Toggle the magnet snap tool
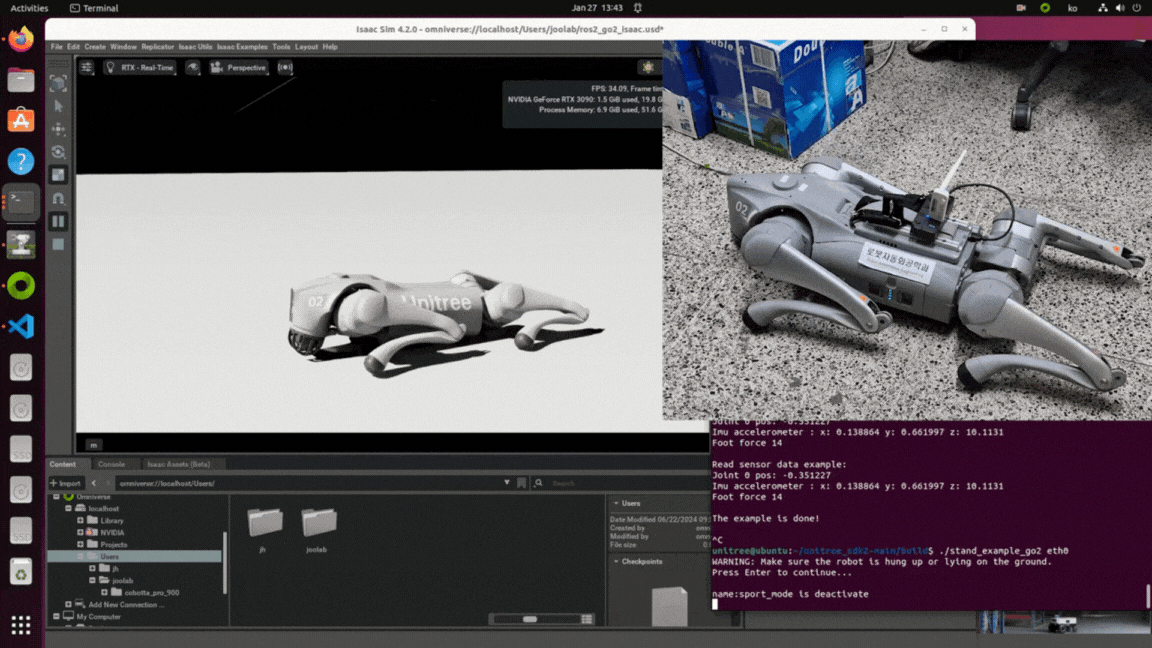 [x=59, y=198]
